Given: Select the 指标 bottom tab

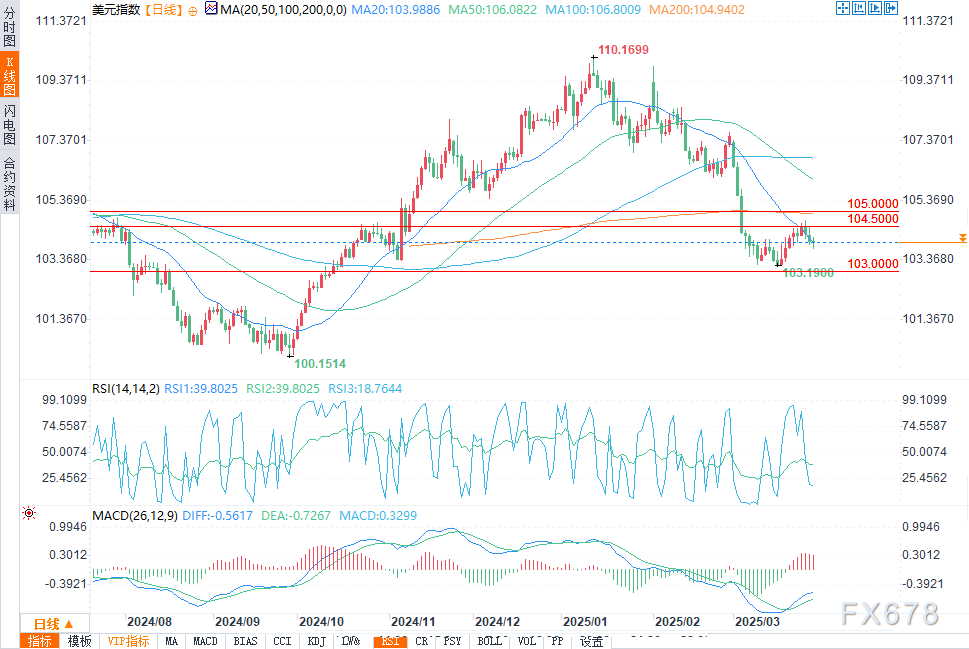Looking at the screenshot, I should (40, 641).
